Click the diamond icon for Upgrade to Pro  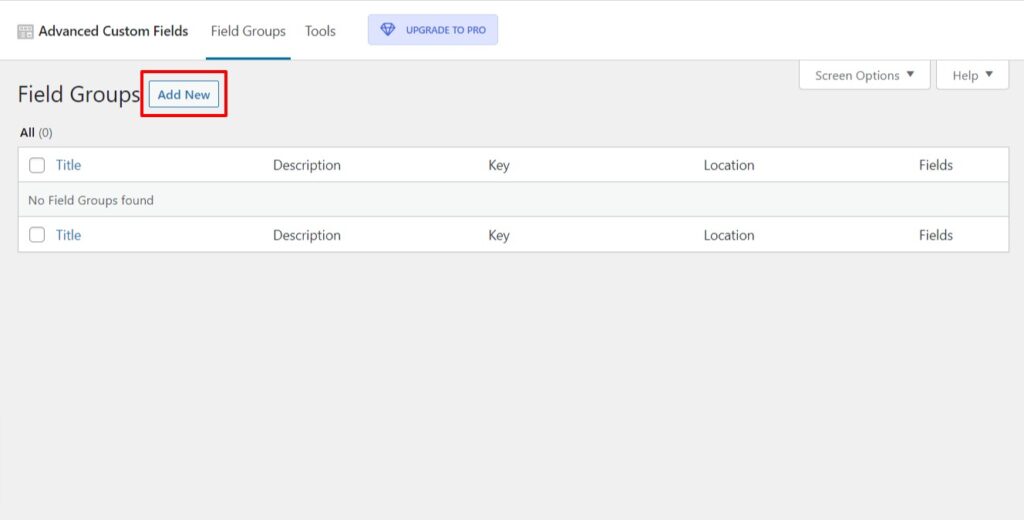388,30
